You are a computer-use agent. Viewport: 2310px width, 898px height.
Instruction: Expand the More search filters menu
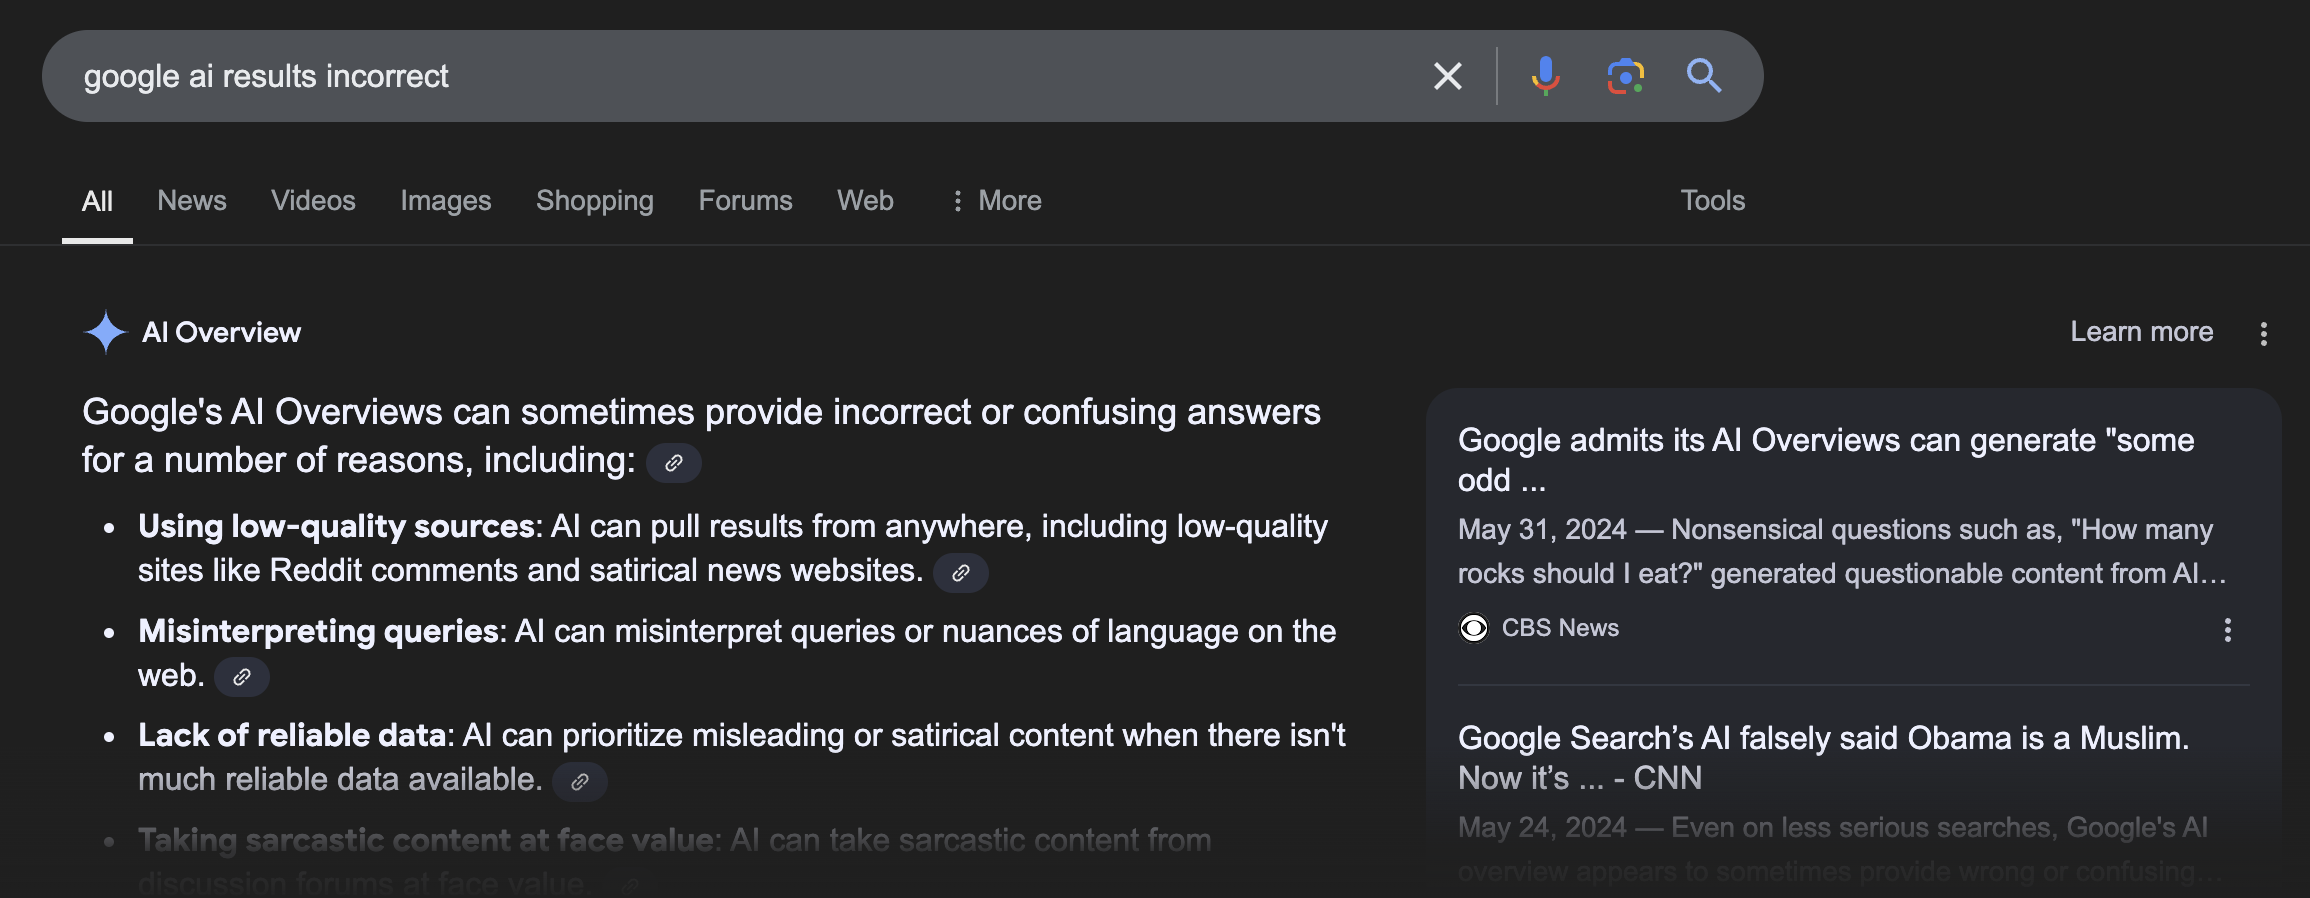(x=996, y=201)
